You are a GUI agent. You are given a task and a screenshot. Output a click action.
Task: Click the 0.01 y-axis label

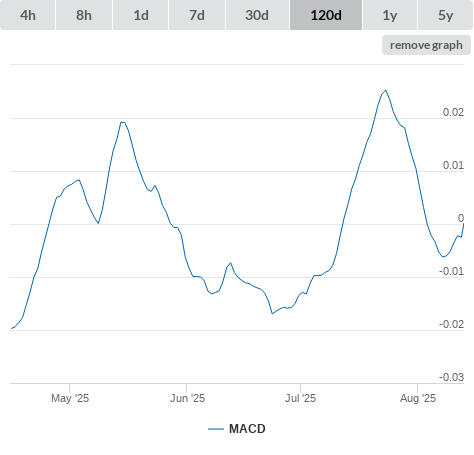click(453, 165)
